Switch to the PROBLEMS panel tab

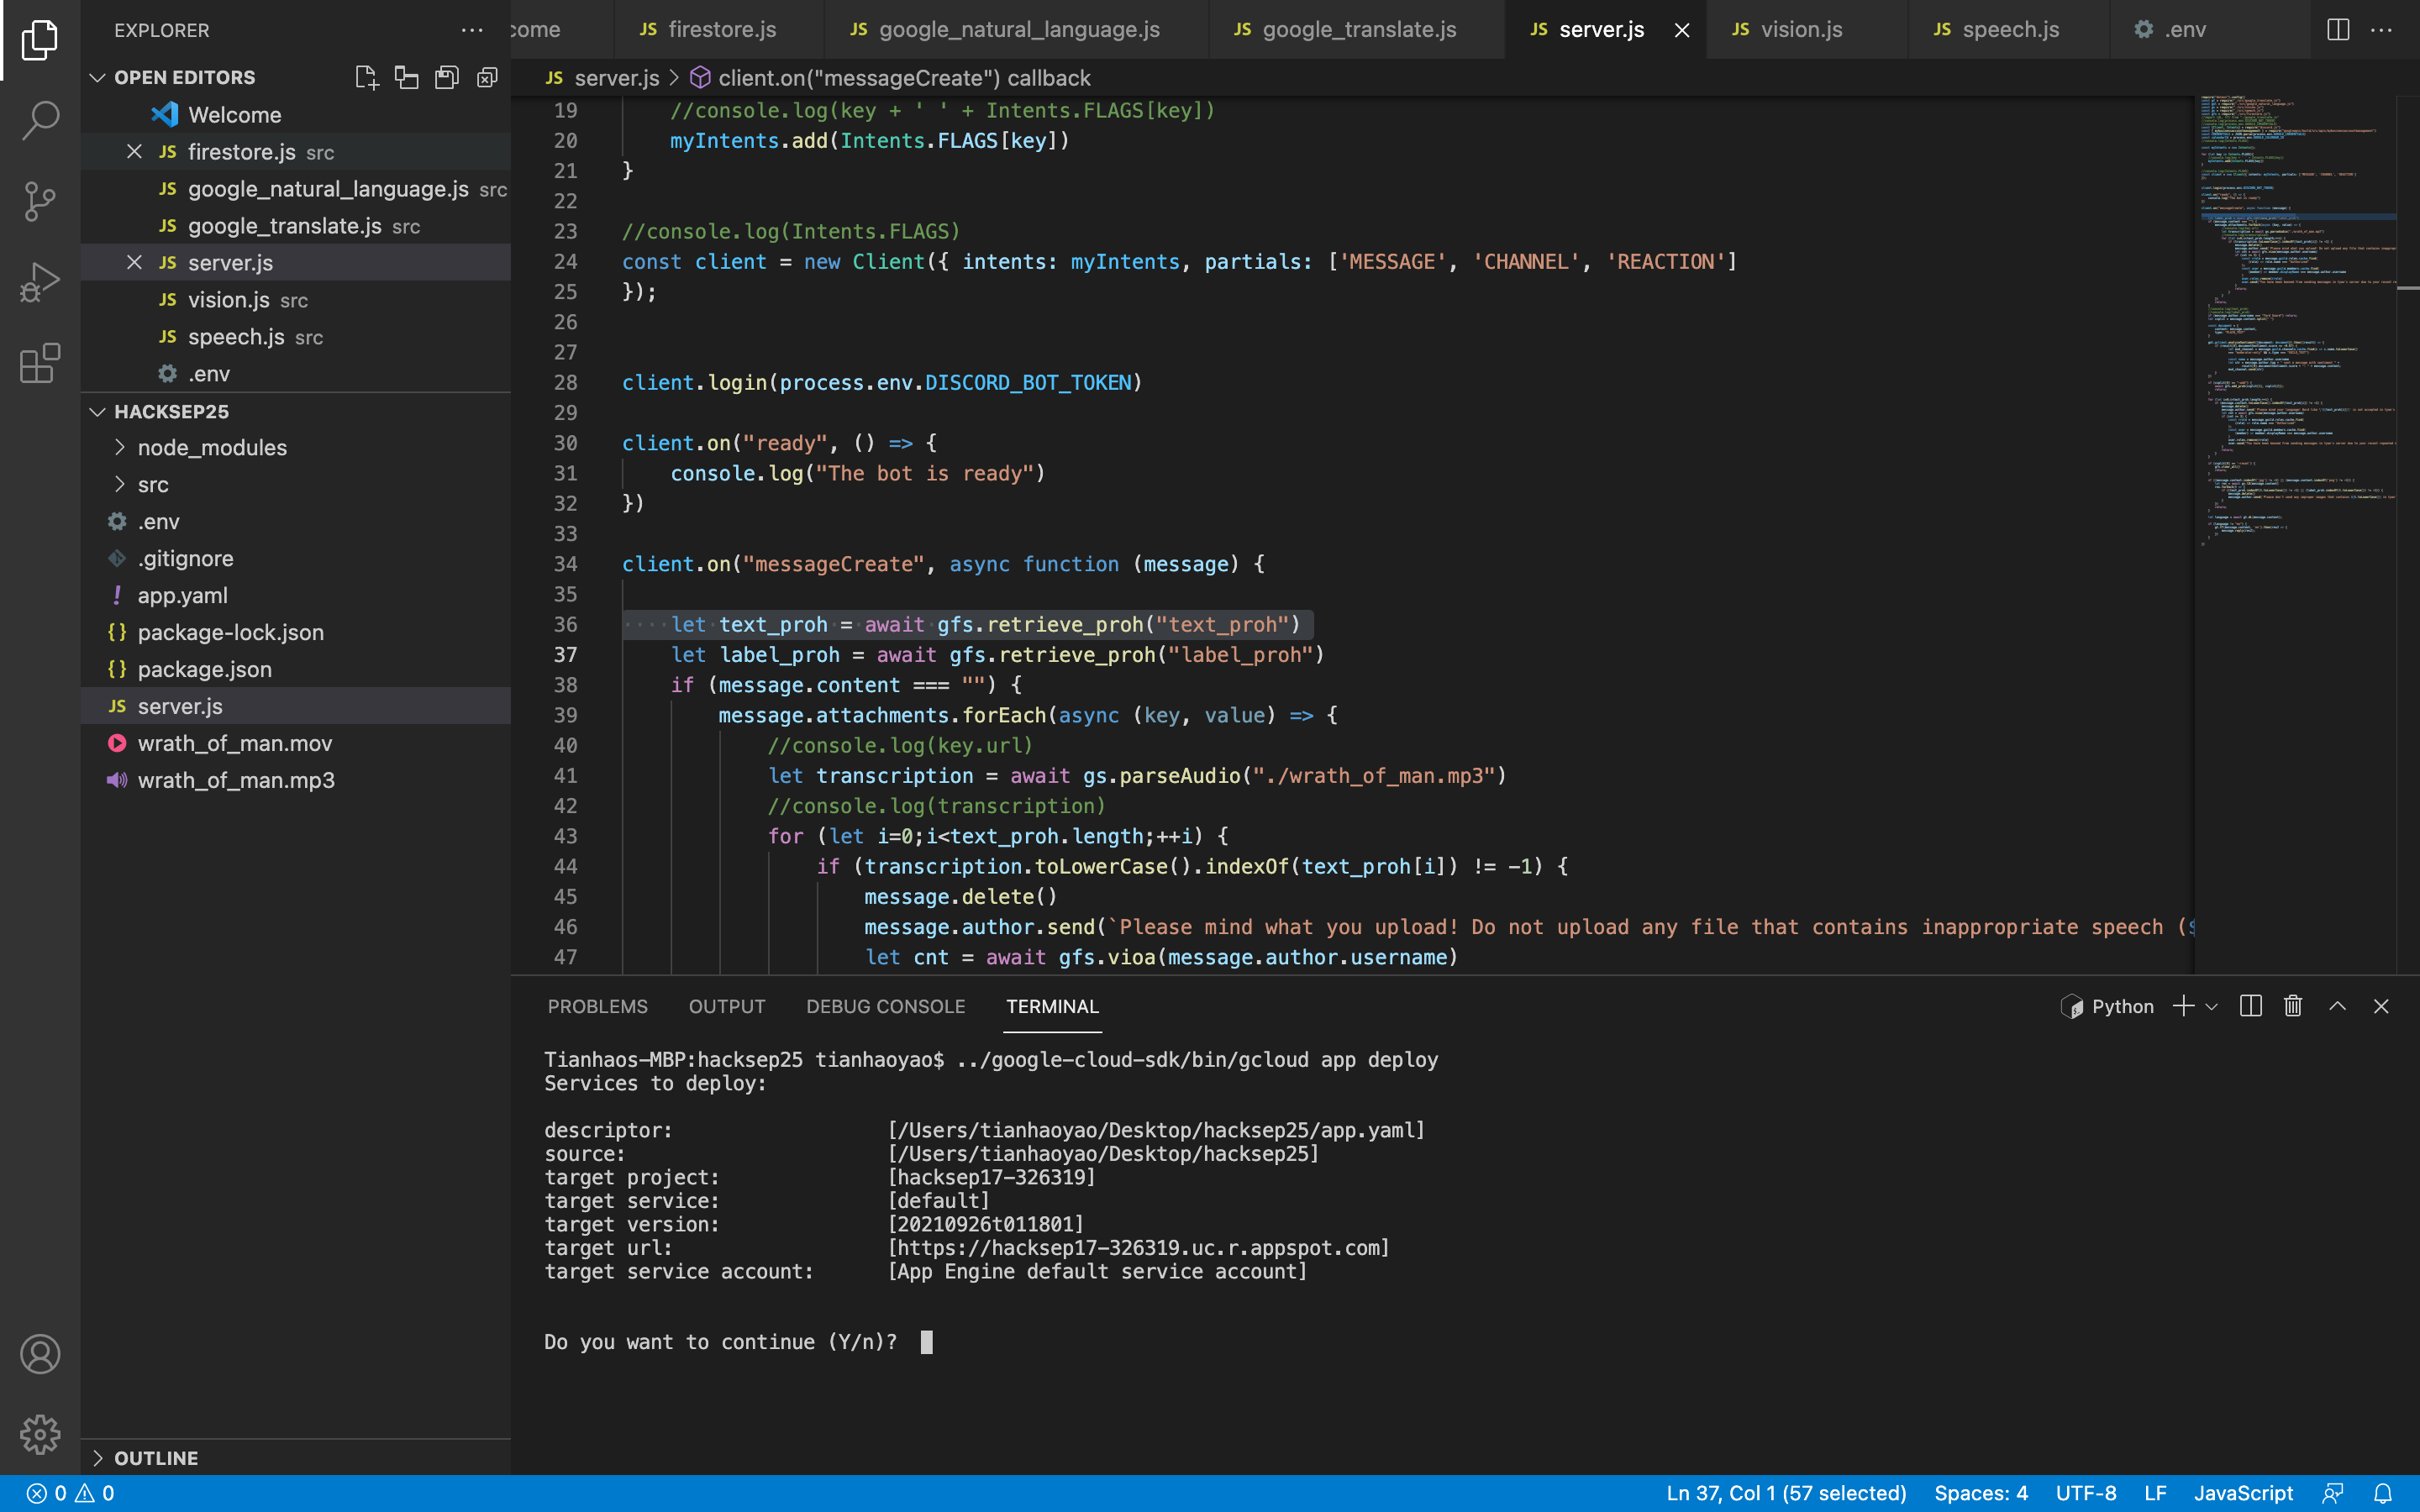coord(597,1006)
